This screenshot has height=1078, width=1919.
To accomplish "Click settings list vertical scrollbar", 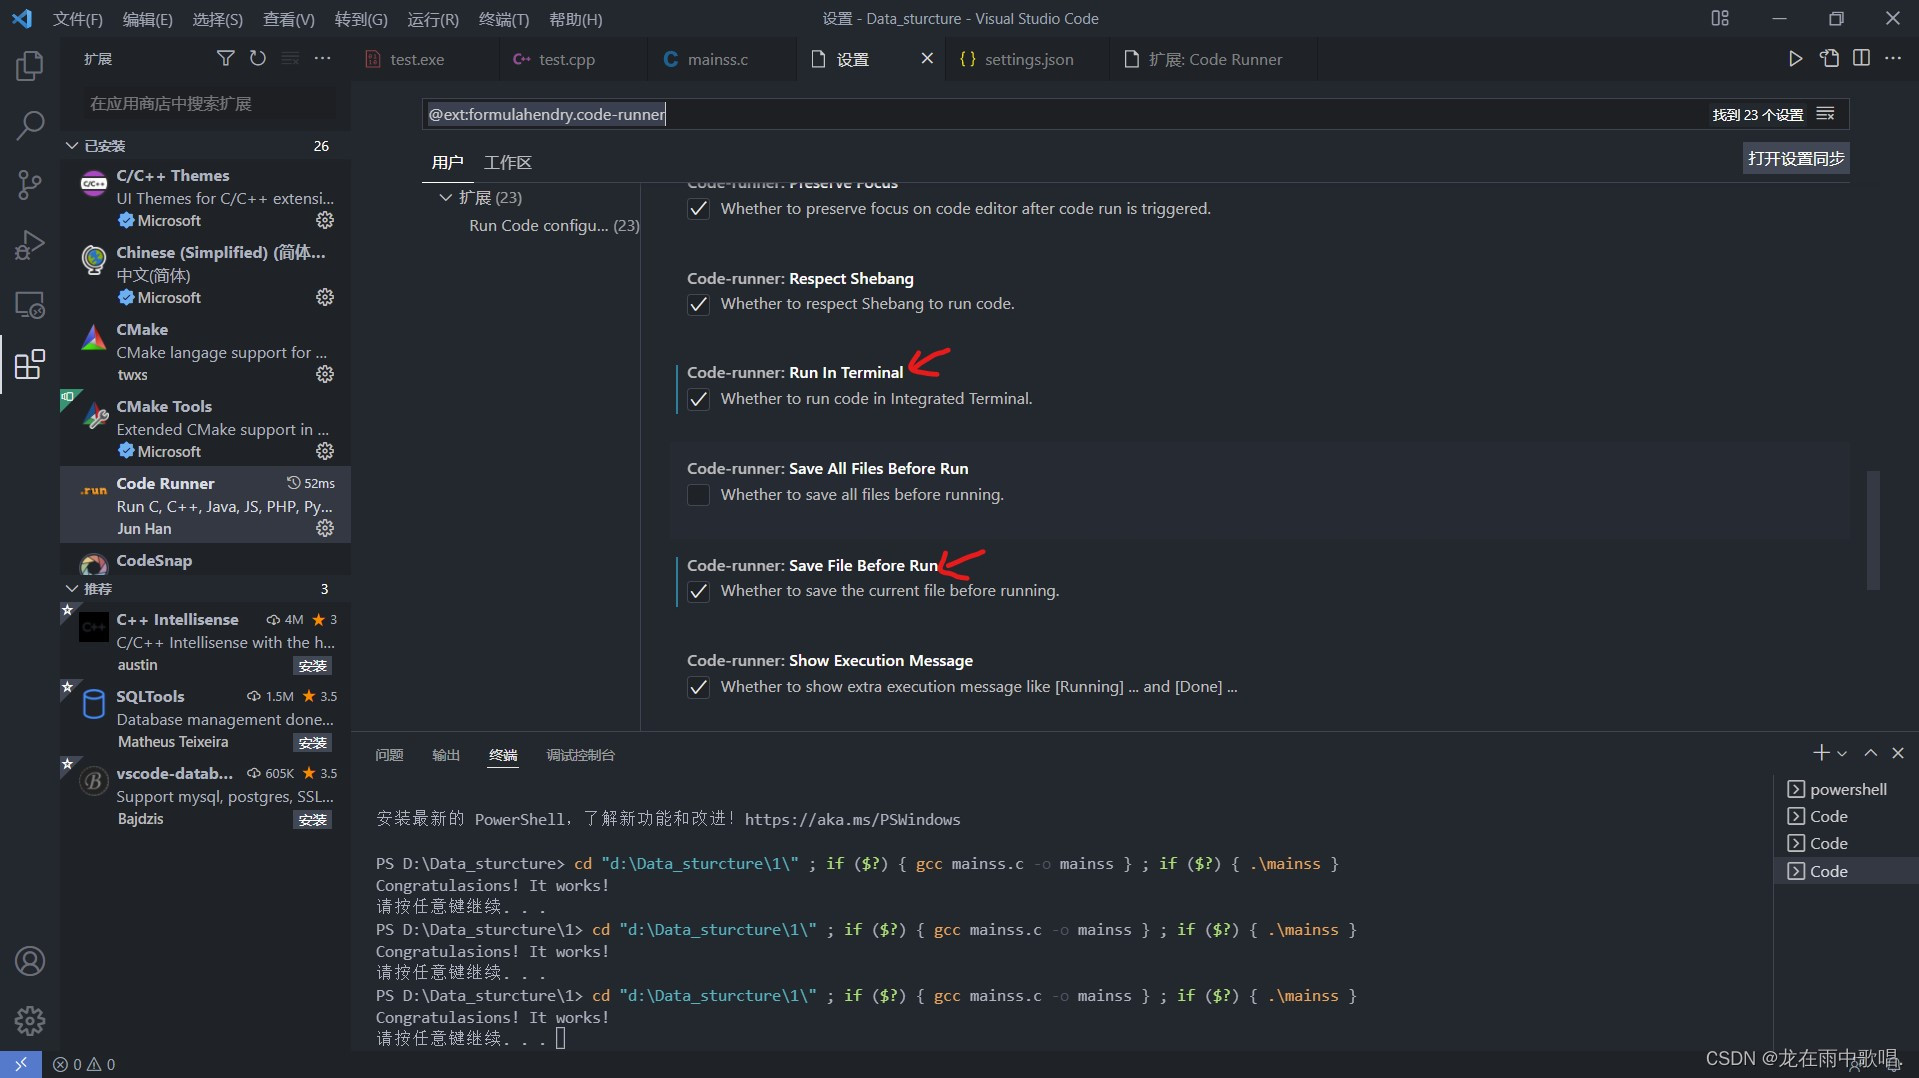I will (x=1873, y=530).
